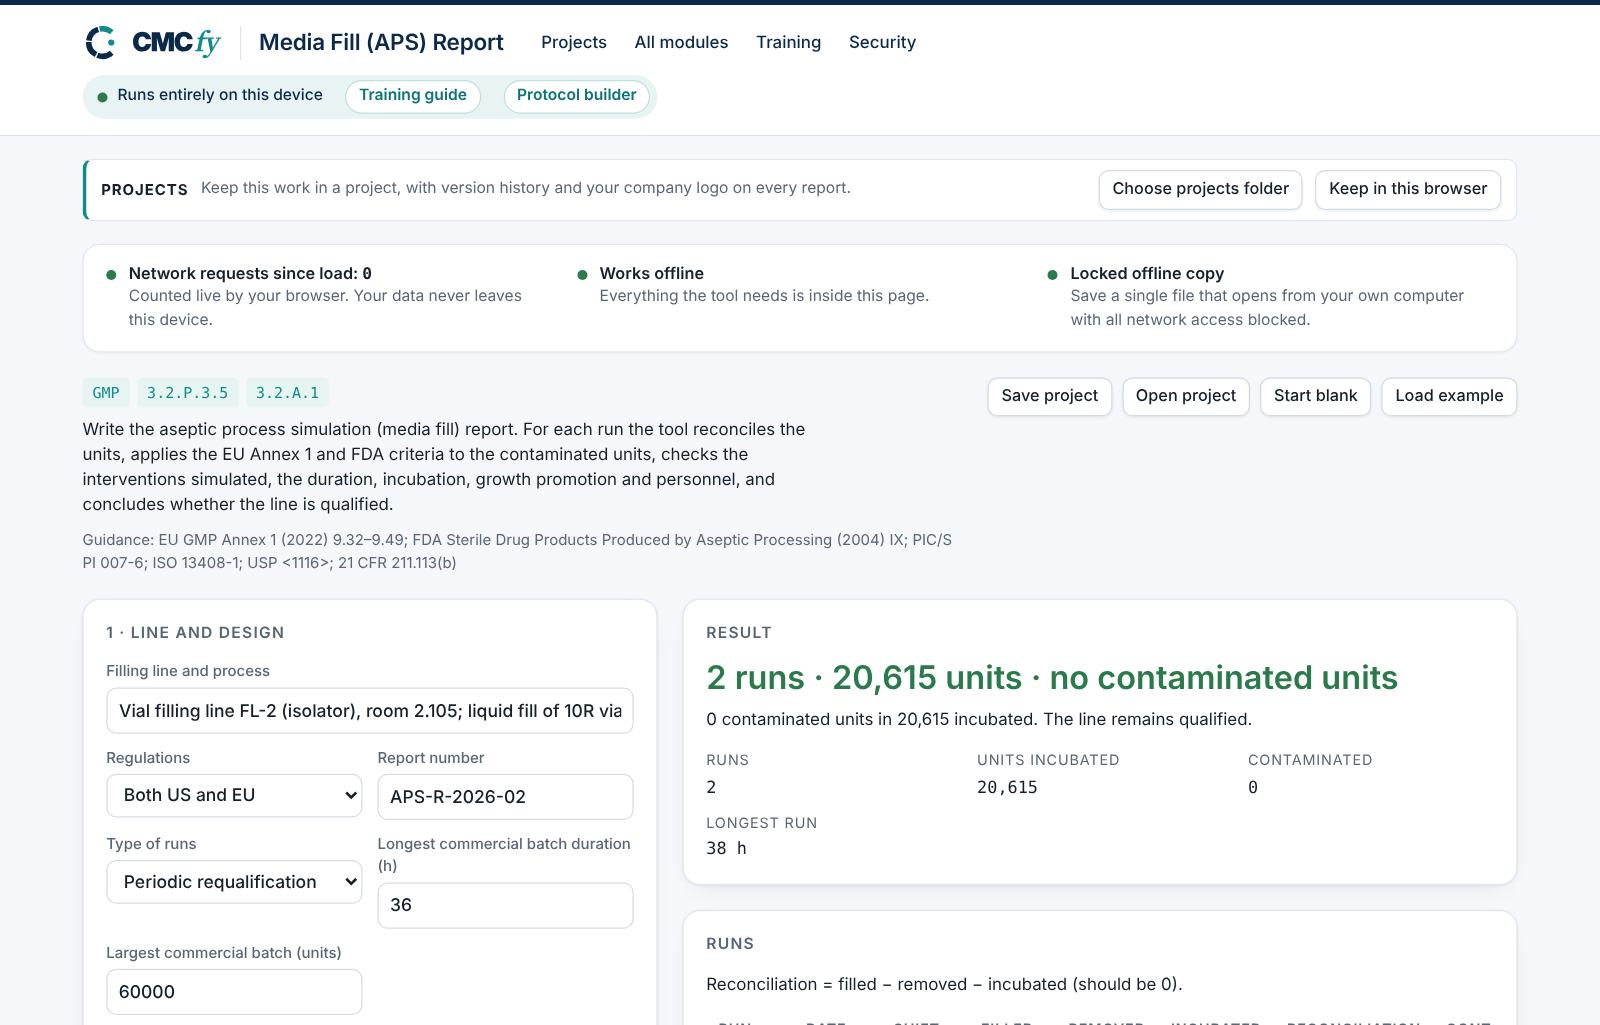The width and height of the screenshot is (1600, 1025).
Task: Open the Training nav item
Action: pyautogui.click(x=788, y=42)
